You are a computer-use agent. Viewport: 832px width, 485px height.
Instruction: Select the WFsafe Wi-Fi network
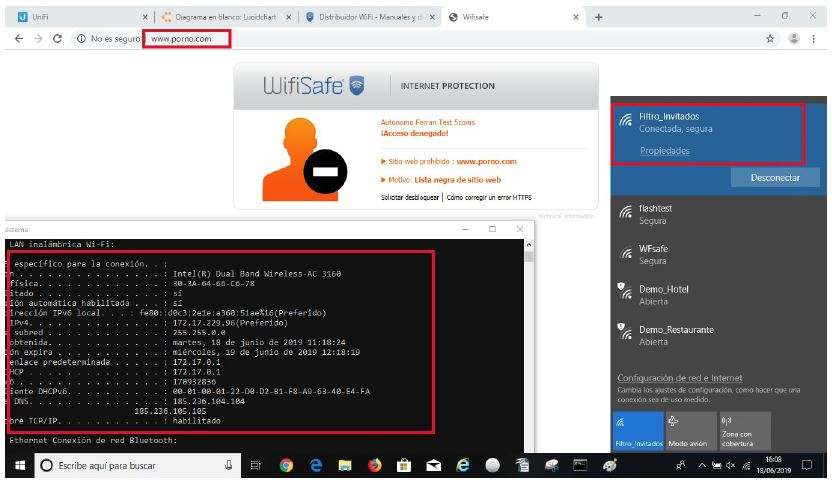pyautogui.click(x=718, y=255)
